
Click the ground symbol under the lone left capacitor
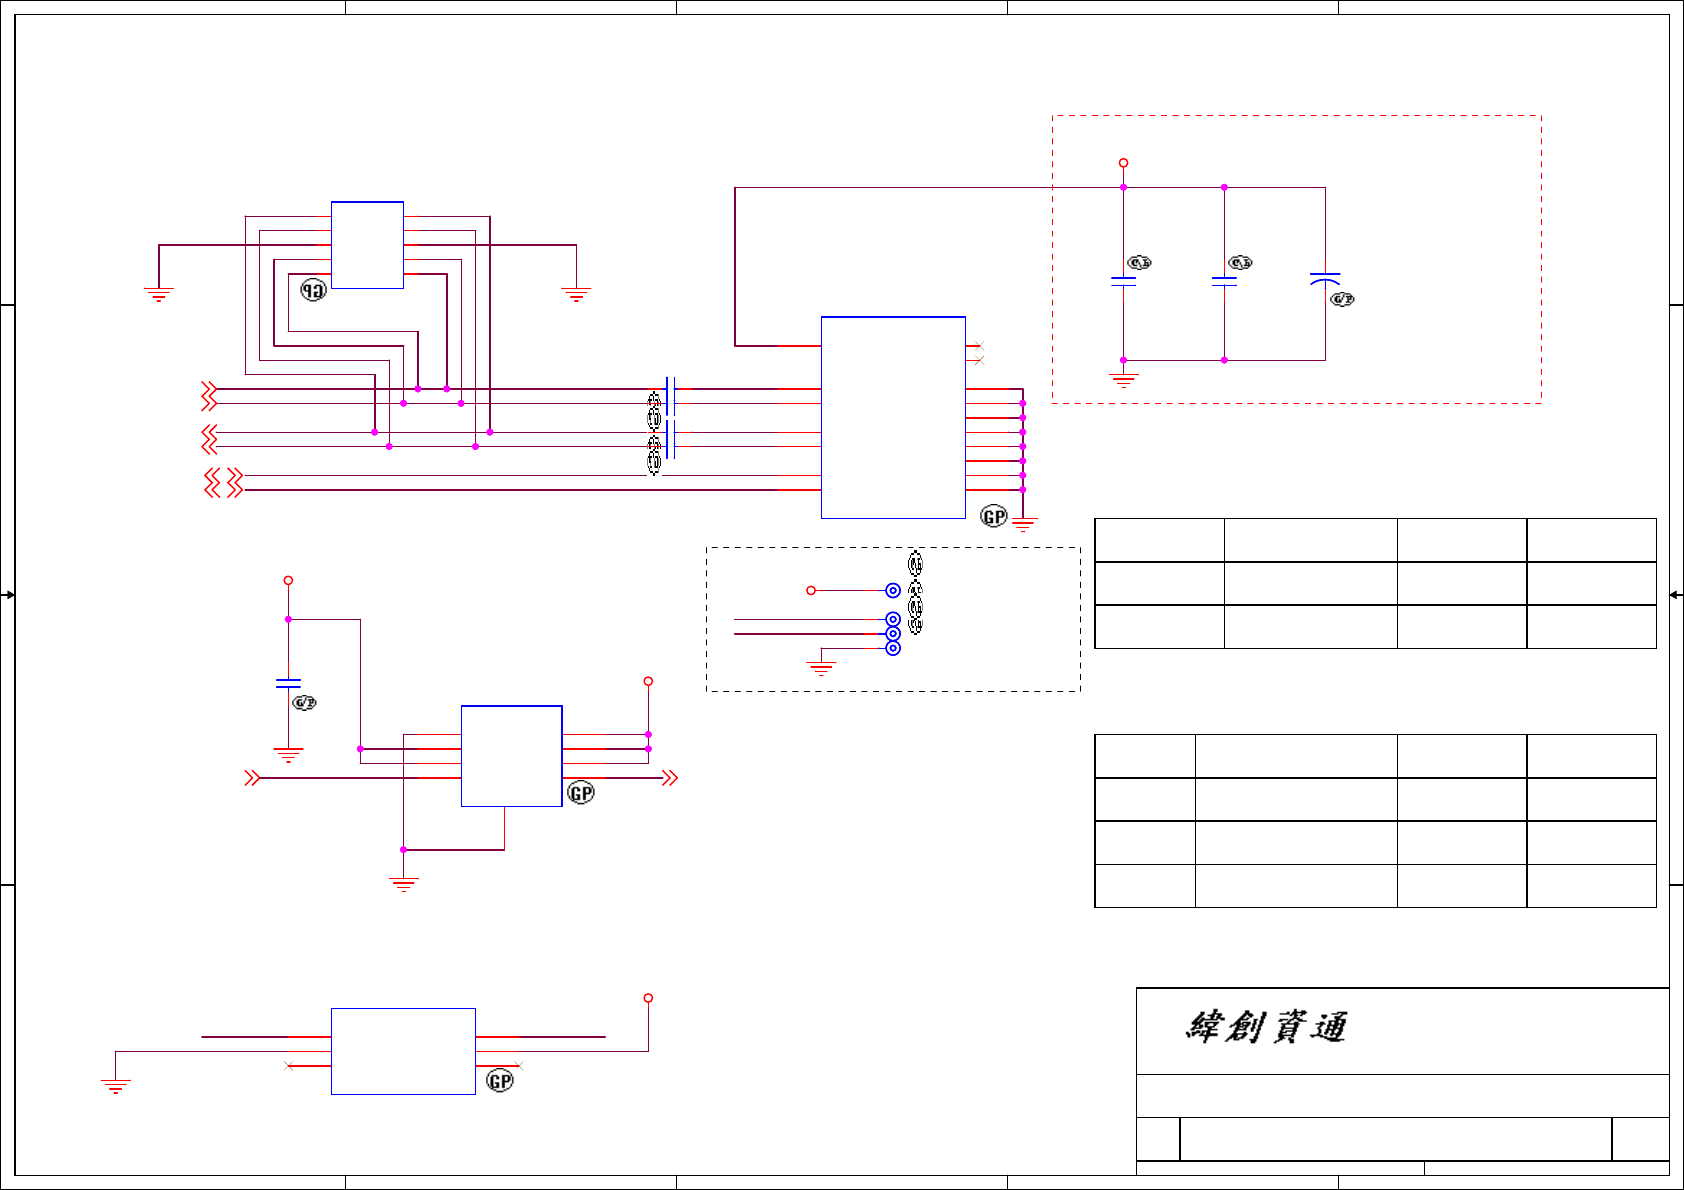[288, 755]
